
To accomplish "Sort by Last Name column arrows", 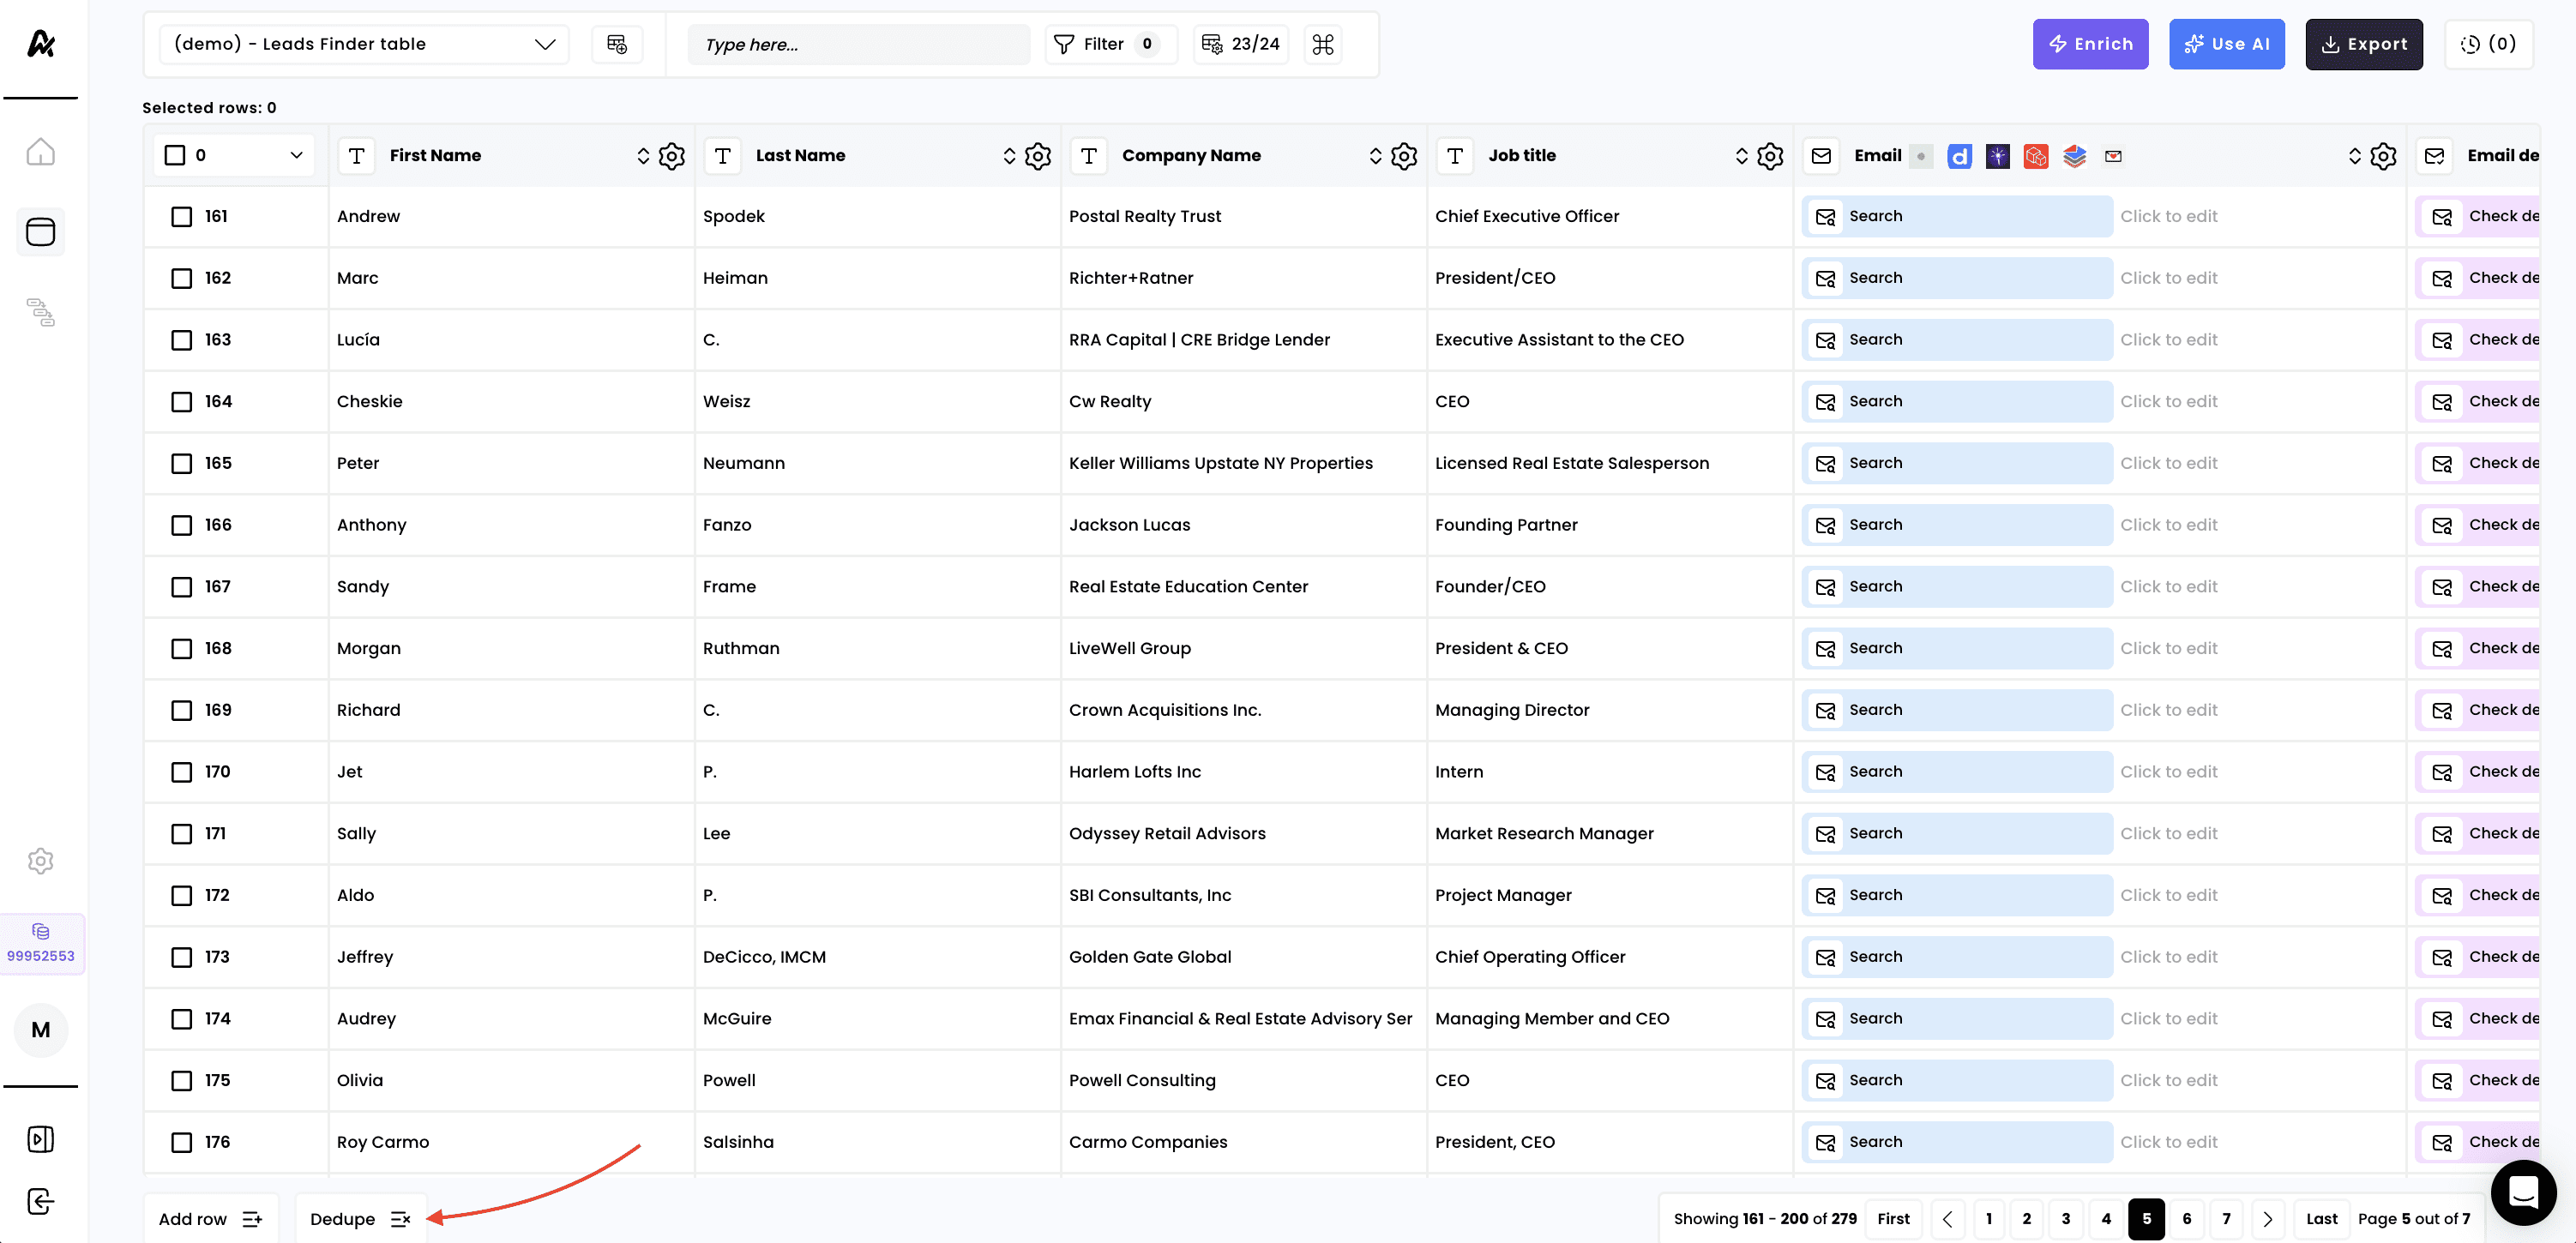I will [x=1009, y=156].
